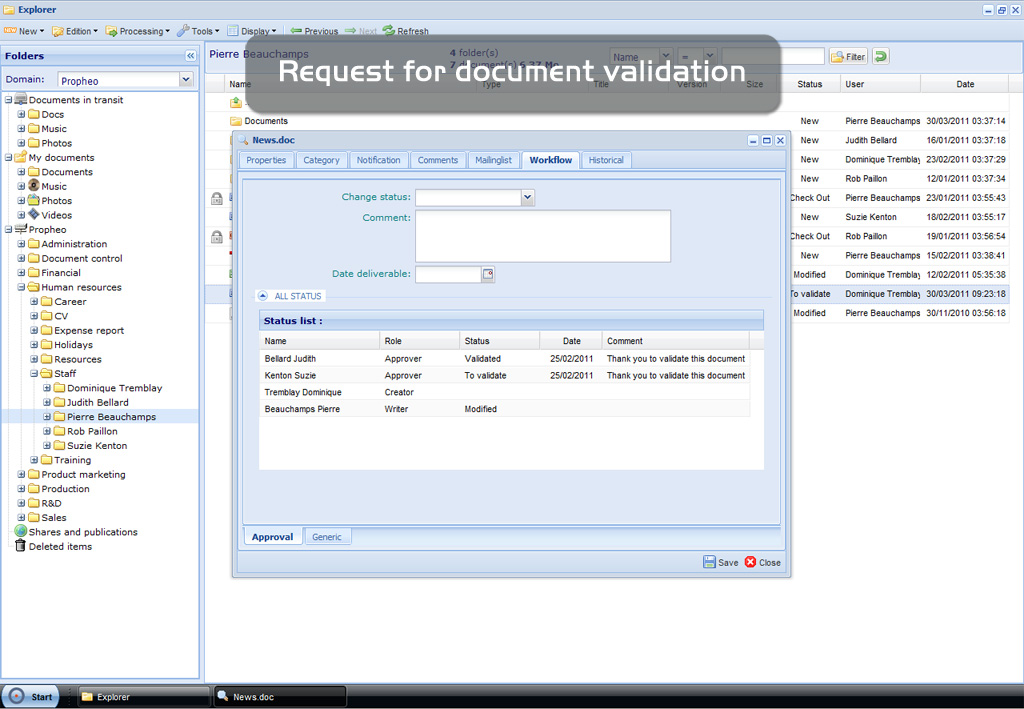
Task: Collapse the ALL STATUS section
Action: pos(262,296)
